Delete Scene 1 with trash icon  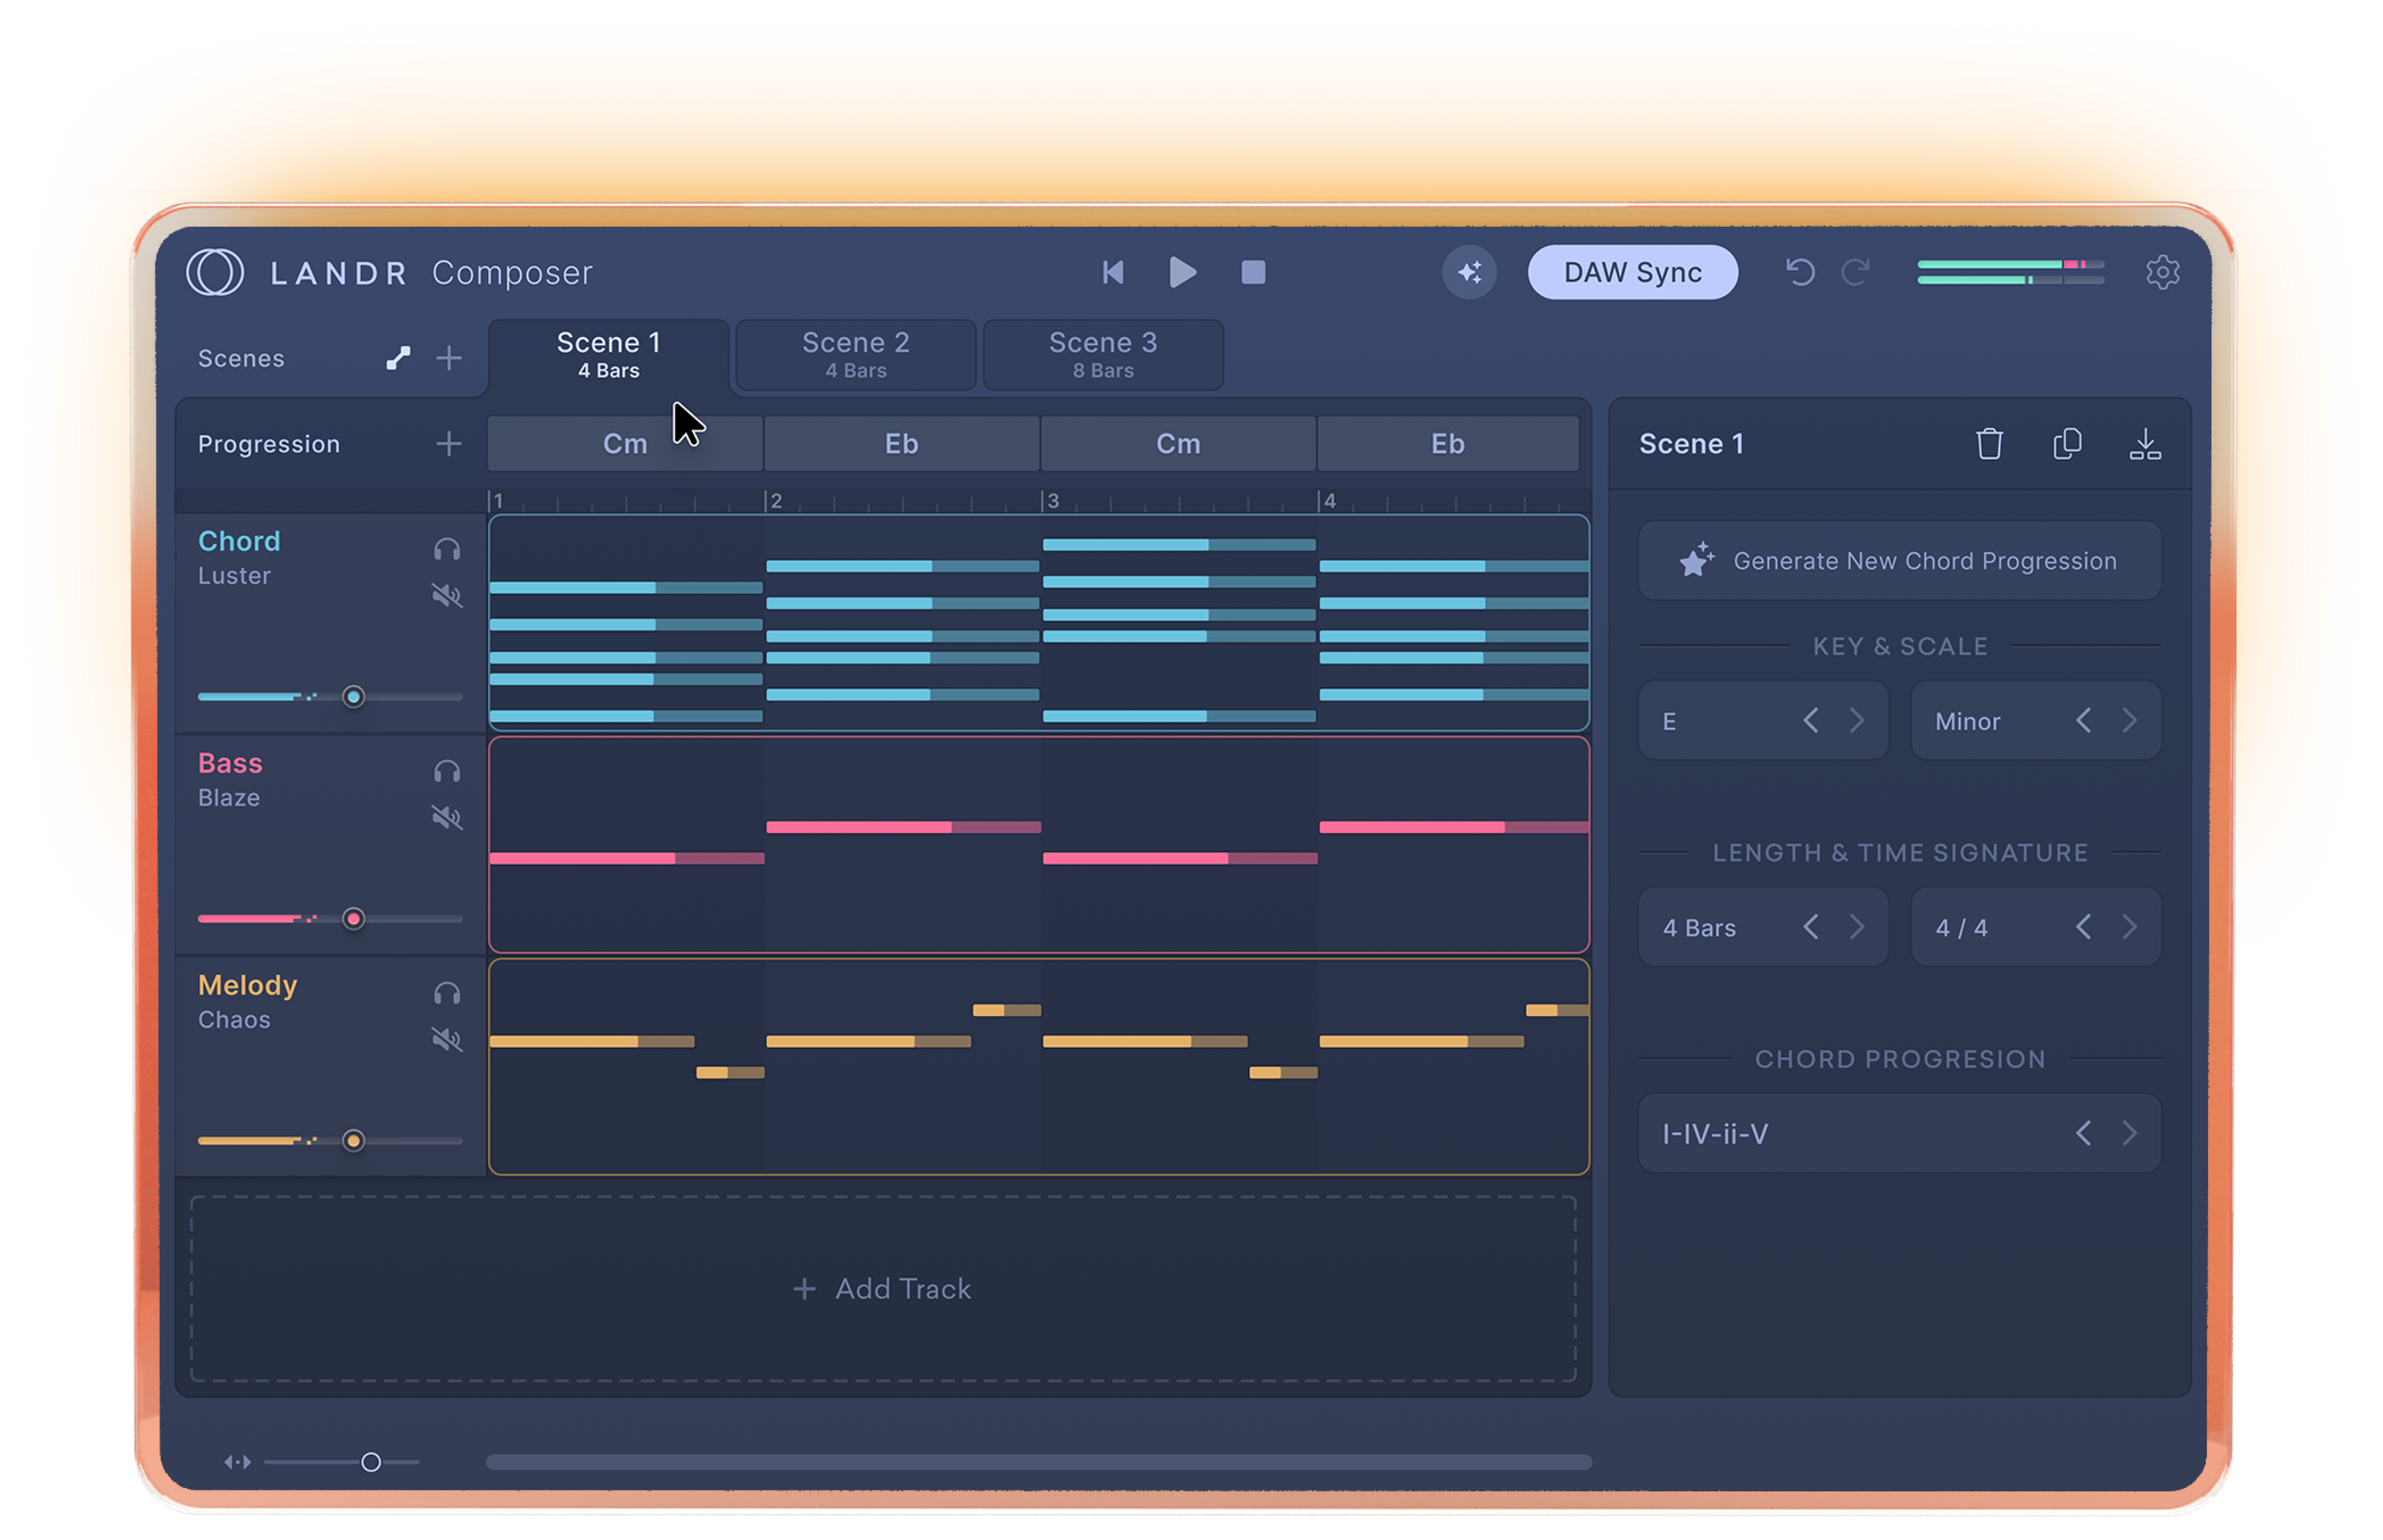click(1989, 444)
